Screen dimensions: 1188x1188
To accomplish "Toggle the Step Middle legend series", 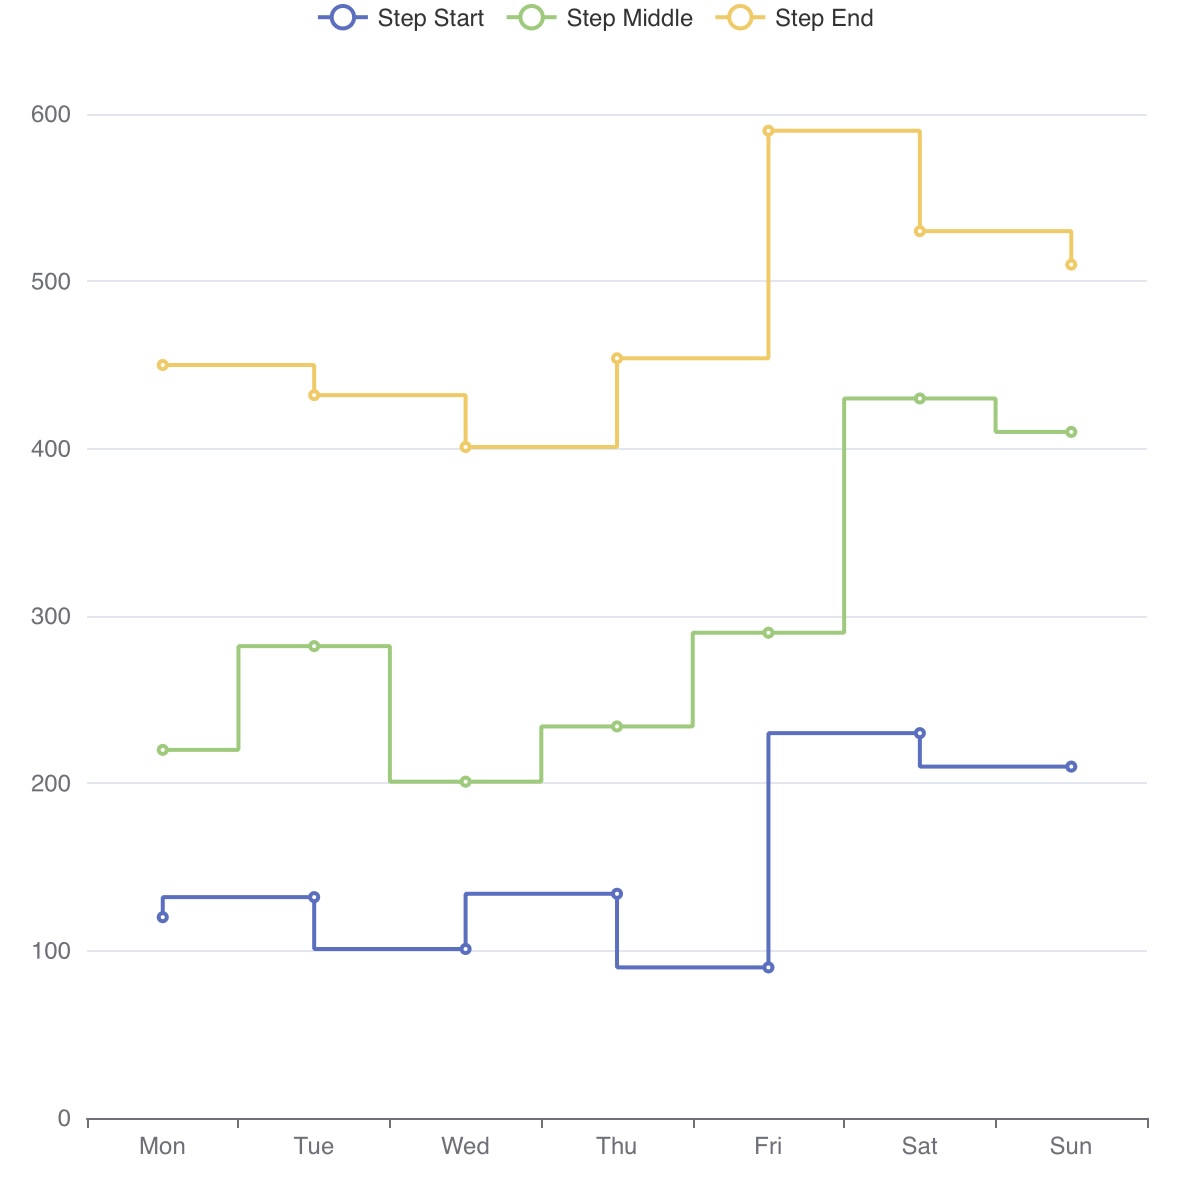I will click(629, 18).
